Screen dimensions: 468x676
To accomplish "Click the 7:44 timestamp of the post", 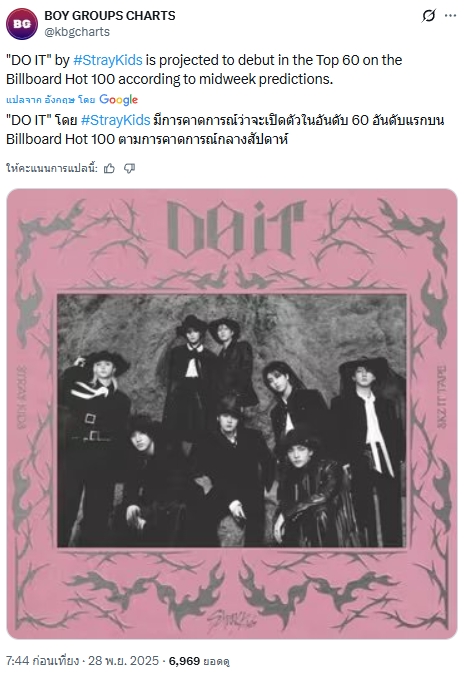I will point(18,660).
